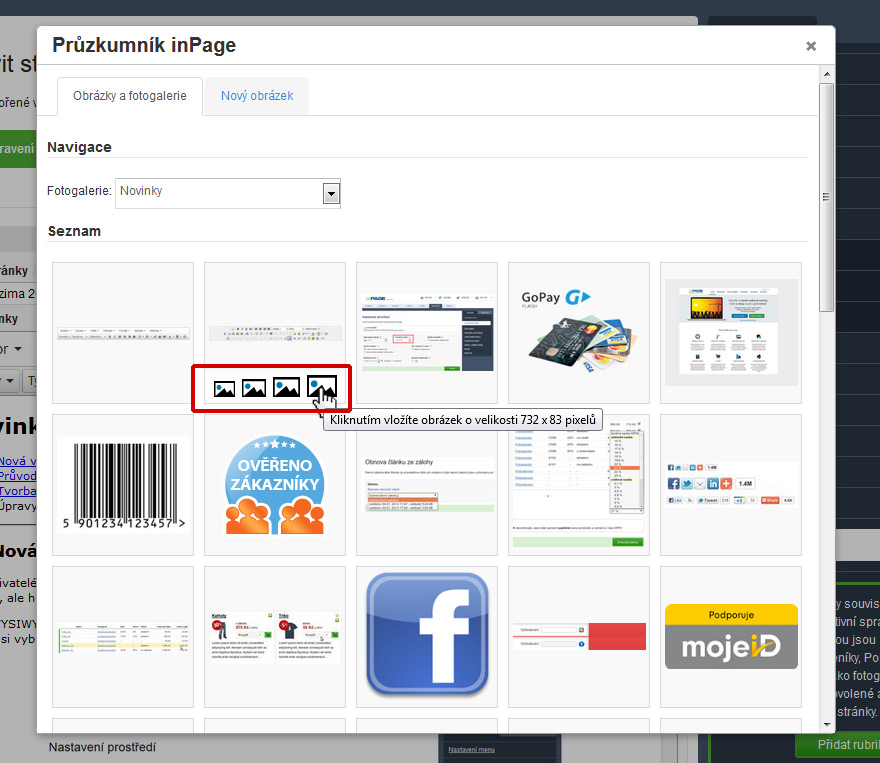Click the third image size icon
This screenshot has height=763, width=880.
coord(286,388)
